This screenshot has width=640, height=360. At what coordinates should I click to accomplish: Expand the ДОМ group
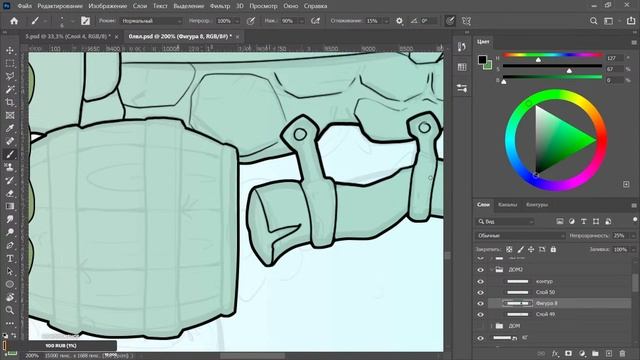pos(491,326)
